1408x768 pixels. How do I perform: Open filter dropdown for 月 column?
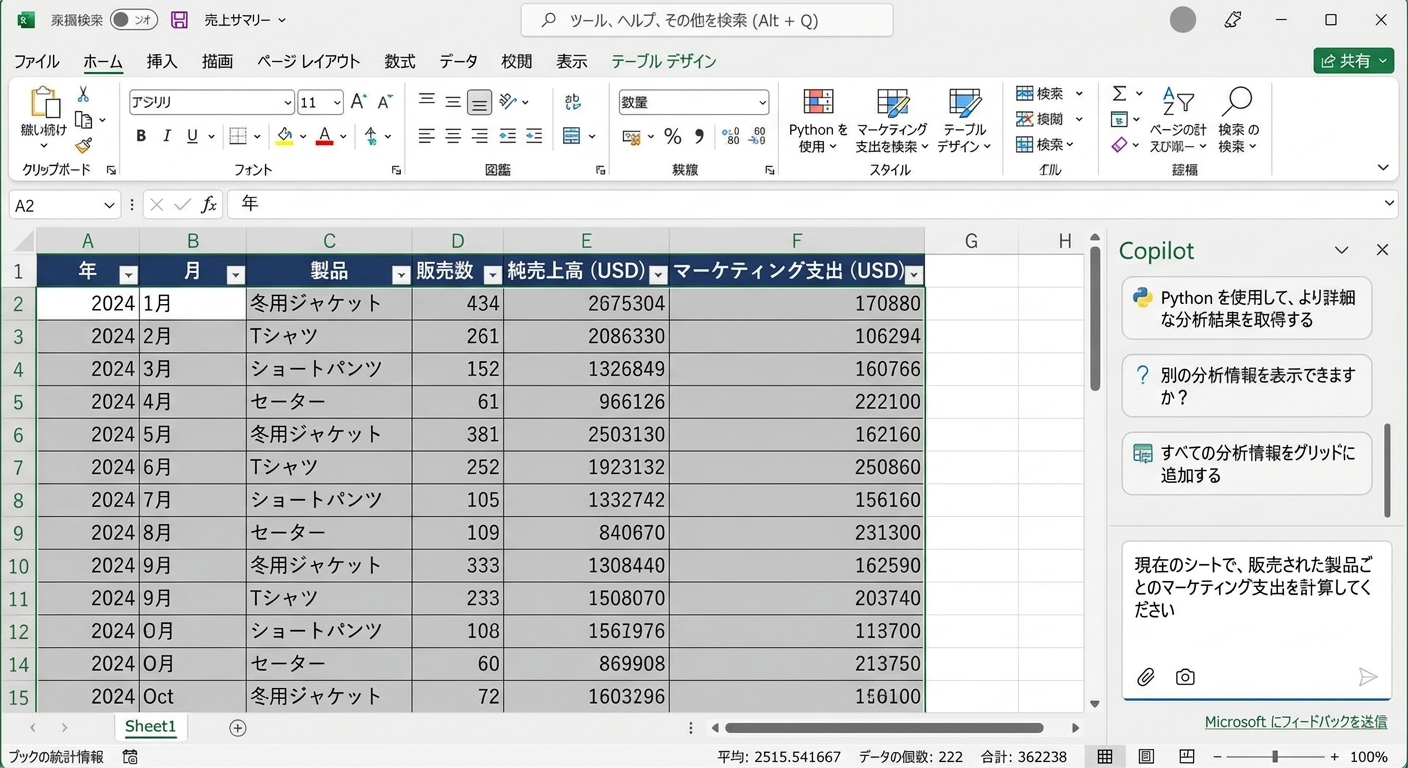(x=235, y=274)
